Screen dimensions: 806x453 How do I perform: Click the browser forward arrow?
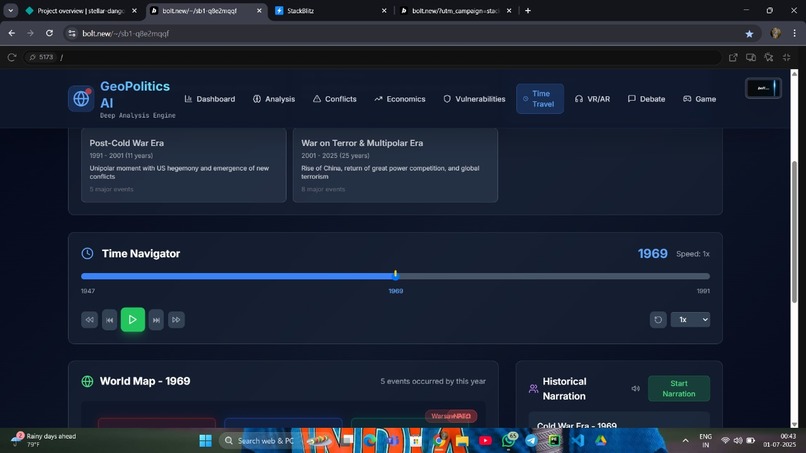30,33
